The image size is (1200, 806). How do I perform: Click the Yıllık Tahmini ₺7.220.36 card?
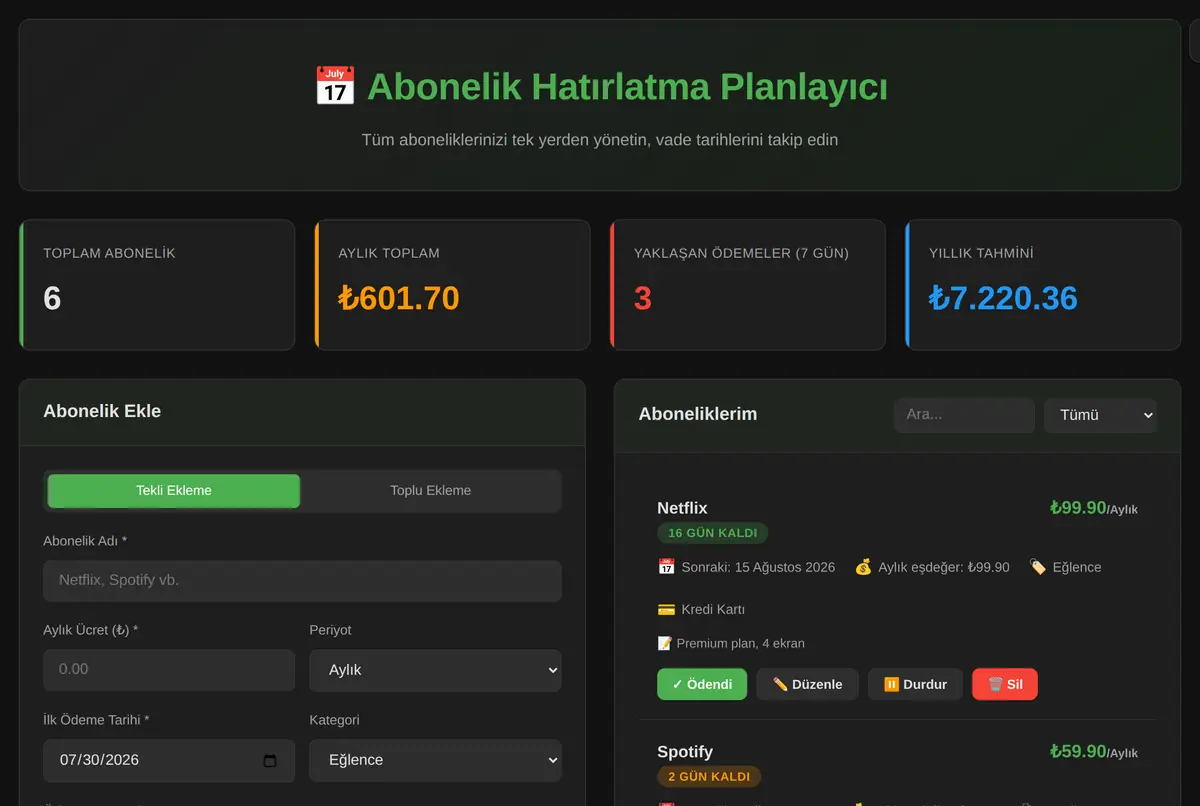tap(1043, 285)
